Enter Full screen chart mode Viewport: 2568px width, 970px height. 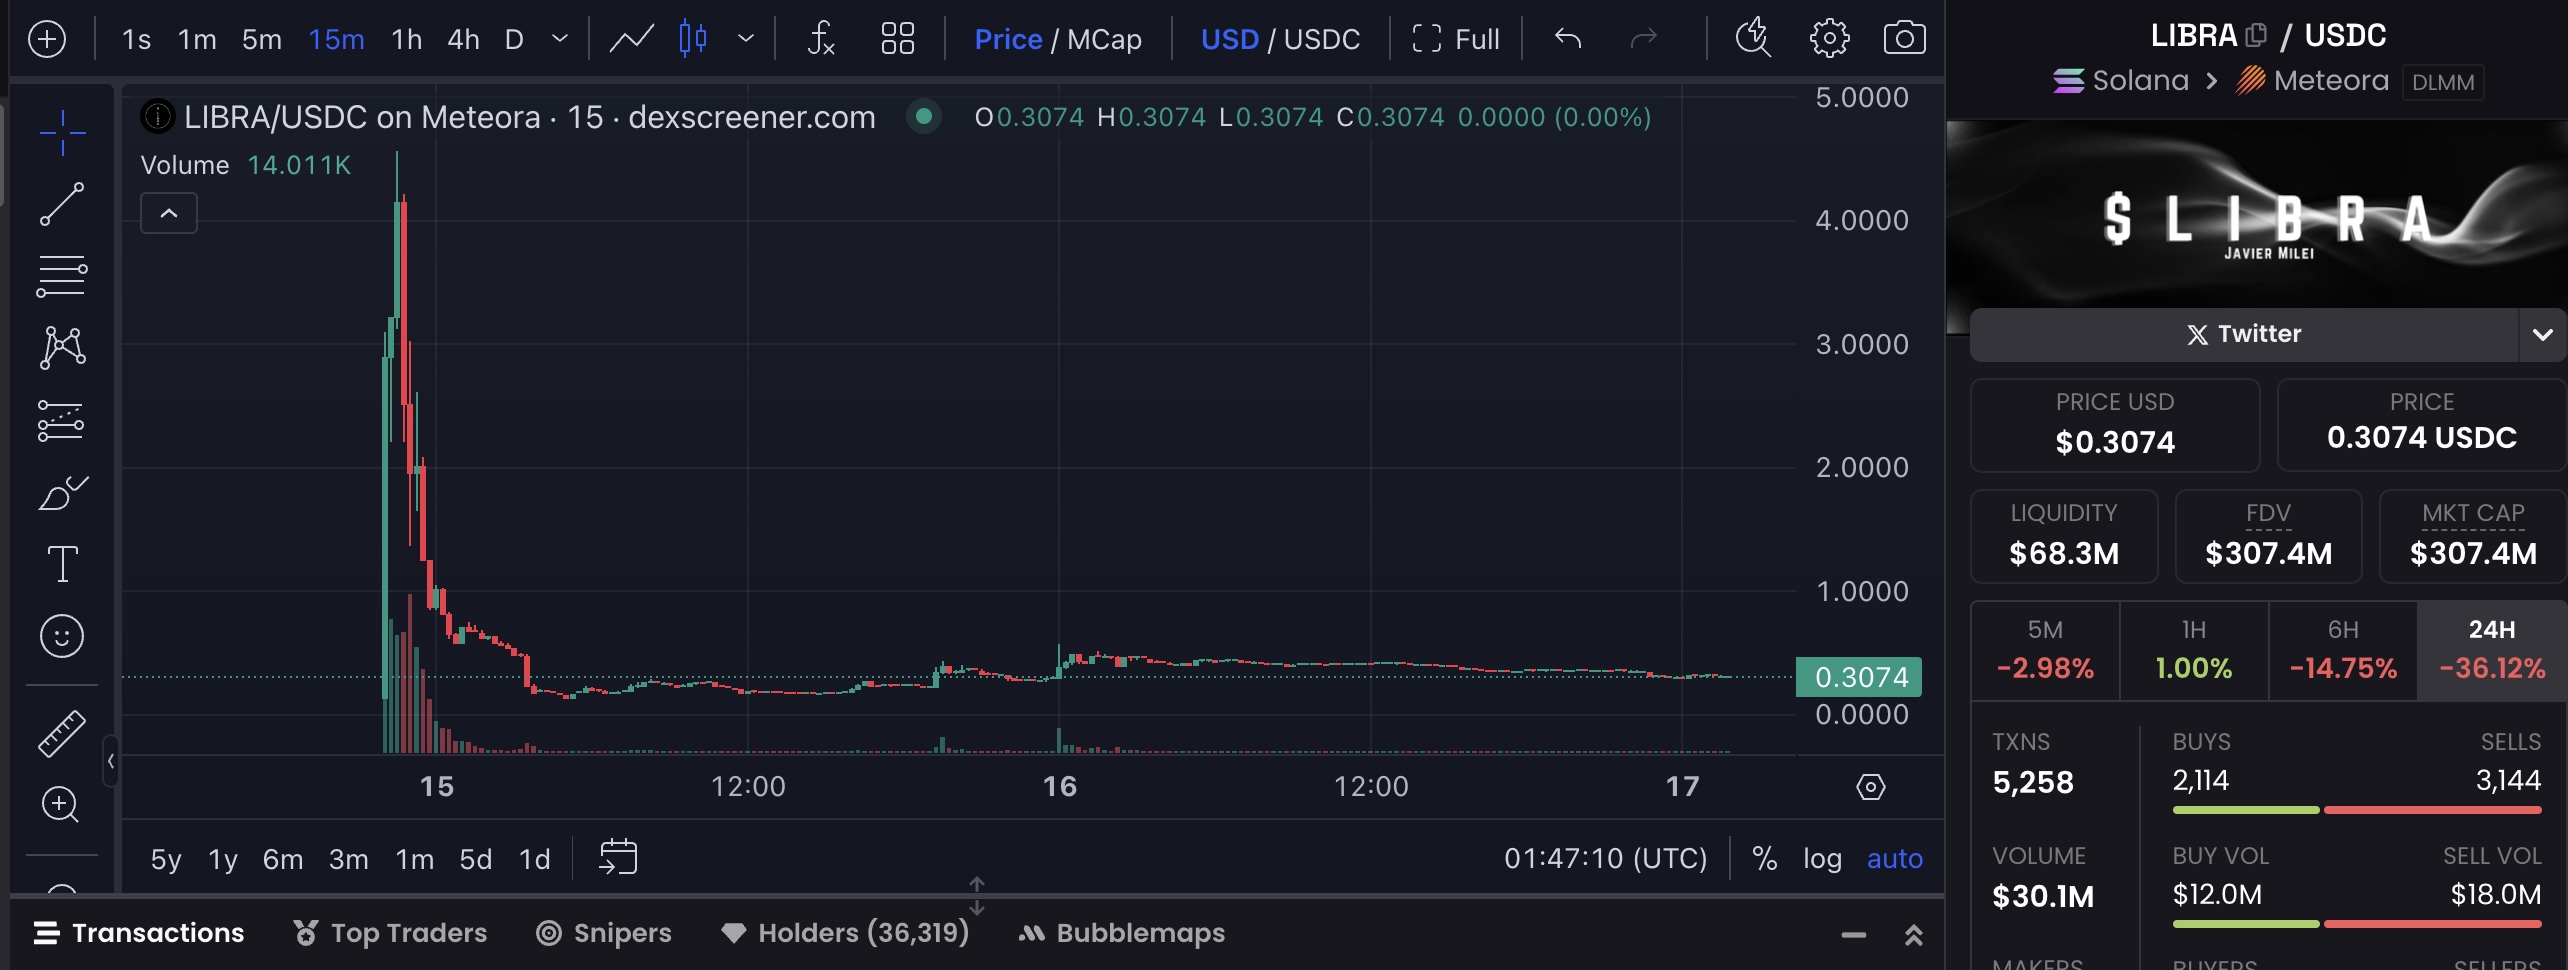pyautogui.click(x=1456, y=39)
